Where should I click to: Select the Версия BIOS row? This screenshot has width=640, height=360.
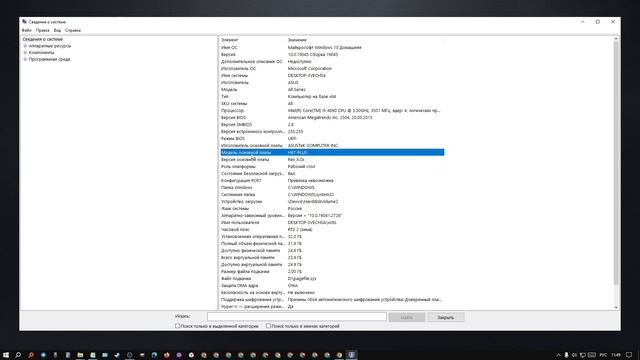click(x=332, y=118)
